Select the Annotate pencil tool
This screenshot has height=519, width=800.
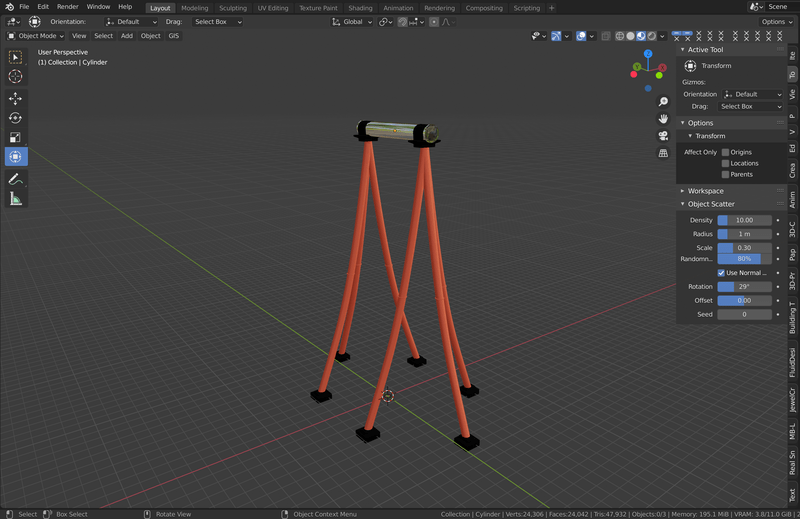(x=15, y=179)
